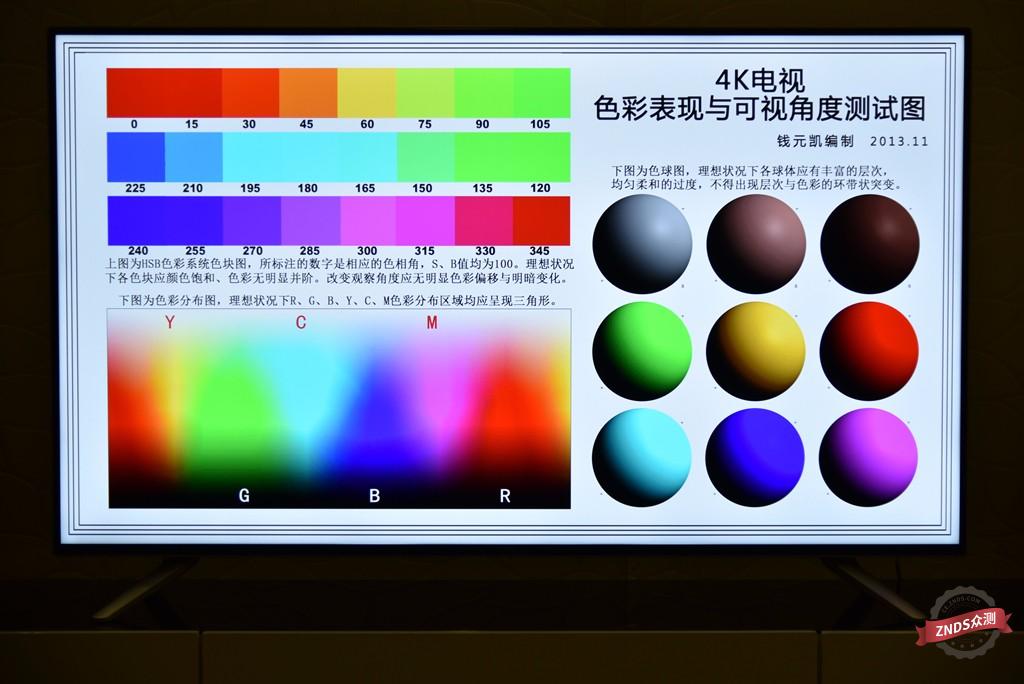Click the purple swatch labeled 270
This screenshot has width=1024, height=684.
coord(250,222)
